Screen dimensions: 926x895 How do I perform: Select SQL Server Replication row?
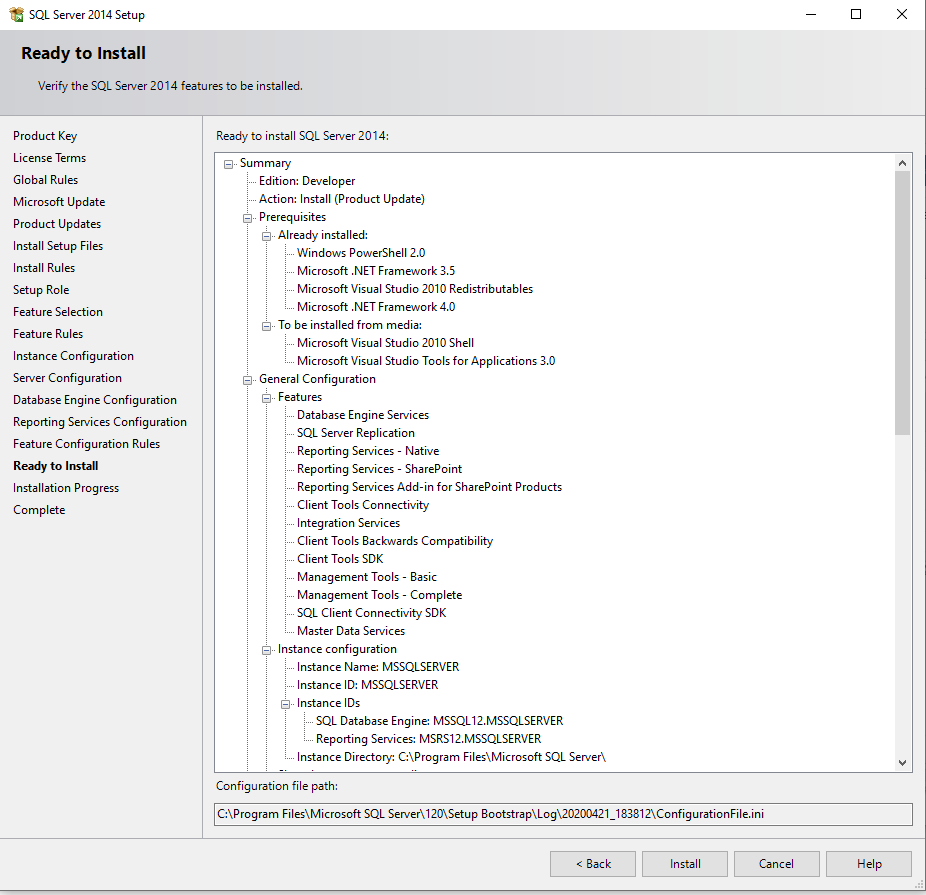coord(356,433)
